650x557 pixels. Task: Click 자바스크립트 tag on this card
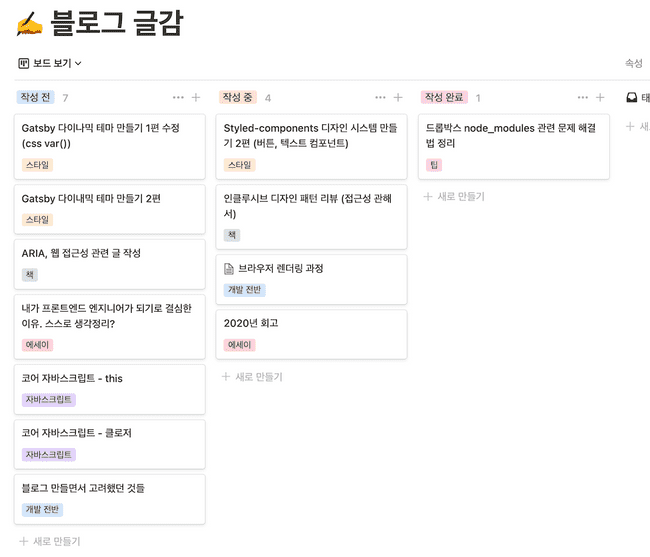[x=49, y=400]
